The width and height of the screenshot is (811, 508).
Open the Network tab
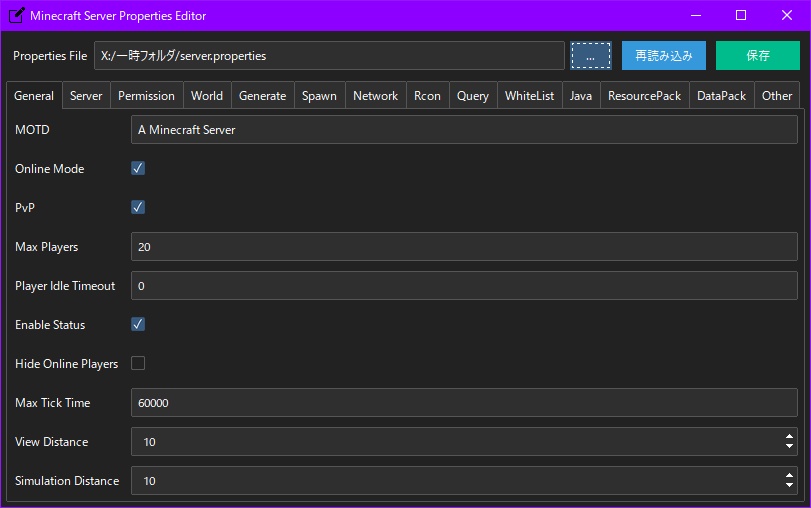pyautogui.click(x=376, y=96)
